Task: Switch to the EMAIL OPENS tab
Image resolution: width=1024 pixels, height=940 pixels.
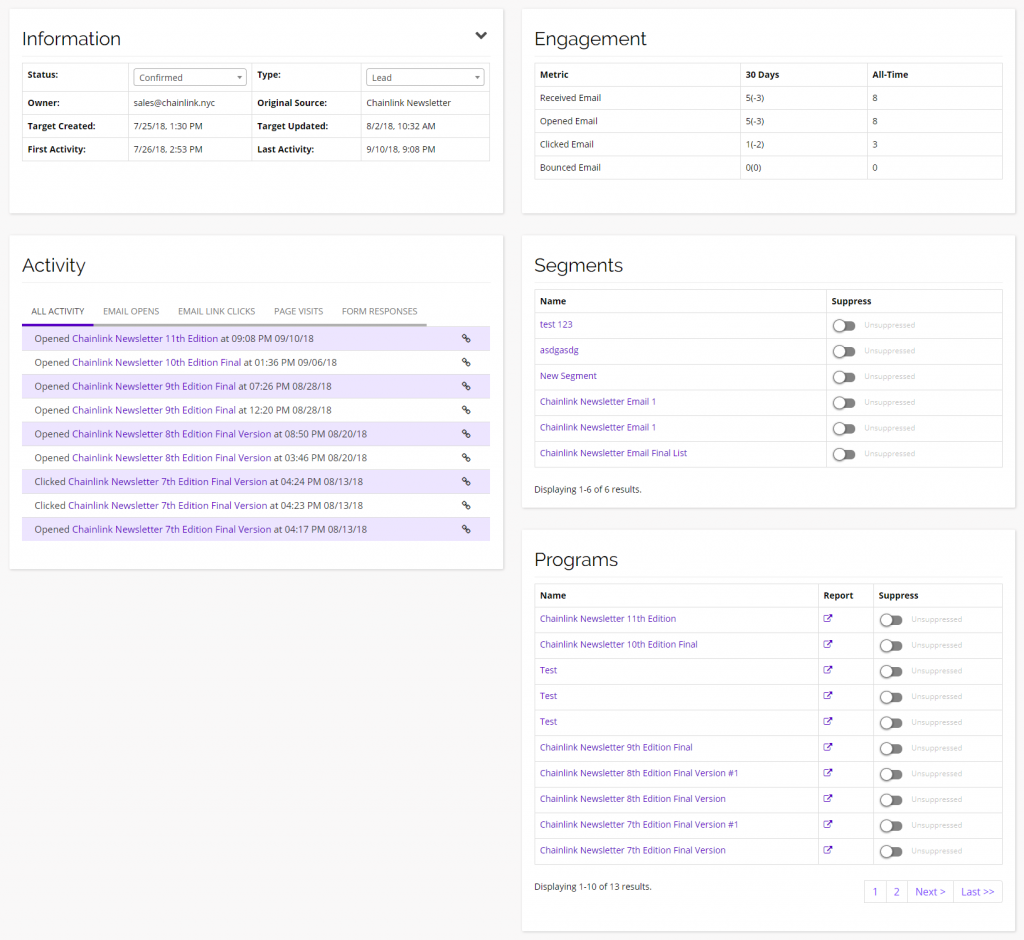Action: [130, 311]
